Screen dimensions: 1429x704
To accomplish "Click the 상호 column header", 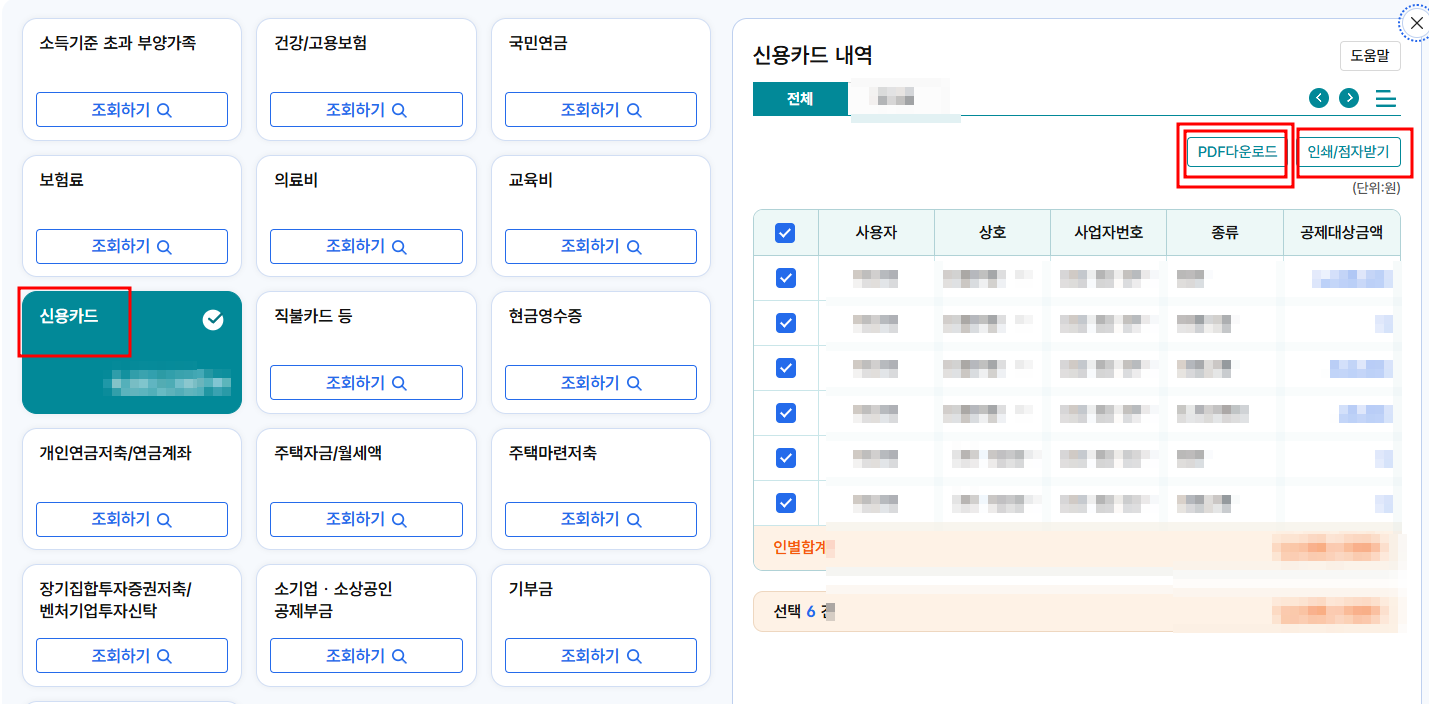I will click(x=992, y=233).
